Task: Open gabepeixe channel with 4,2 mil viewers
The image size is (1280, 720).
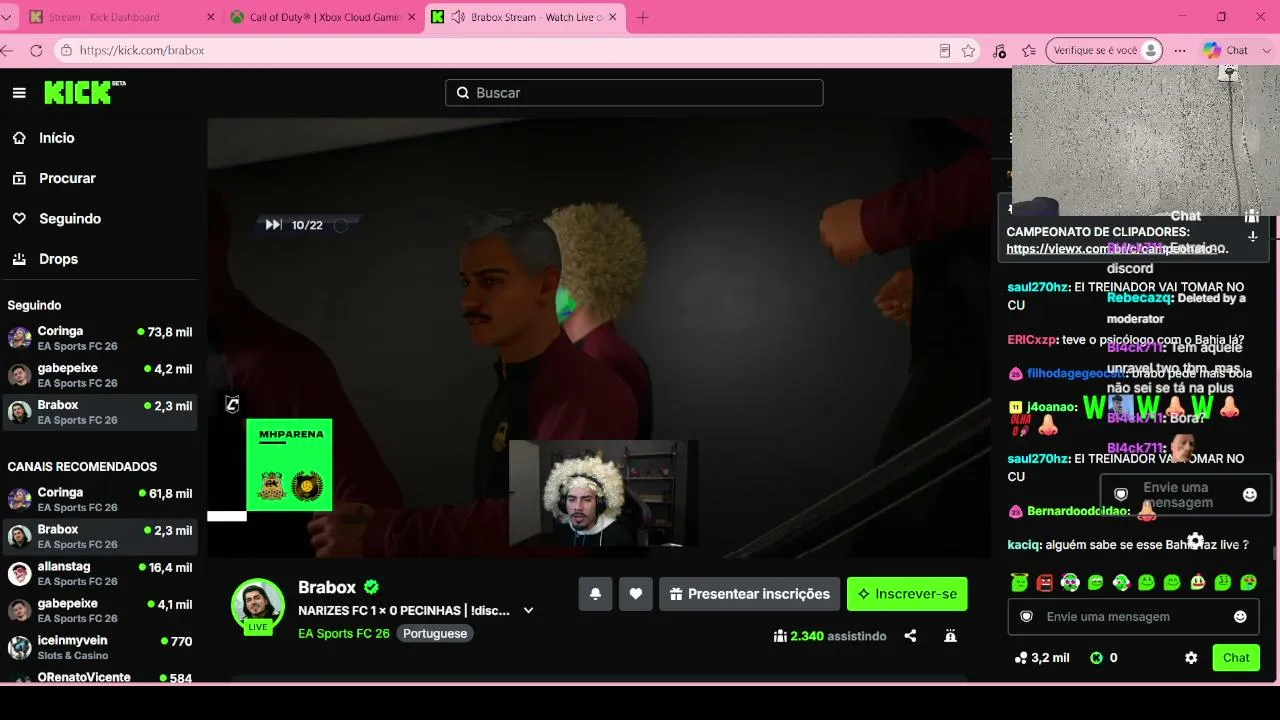Action: (100, 375)
